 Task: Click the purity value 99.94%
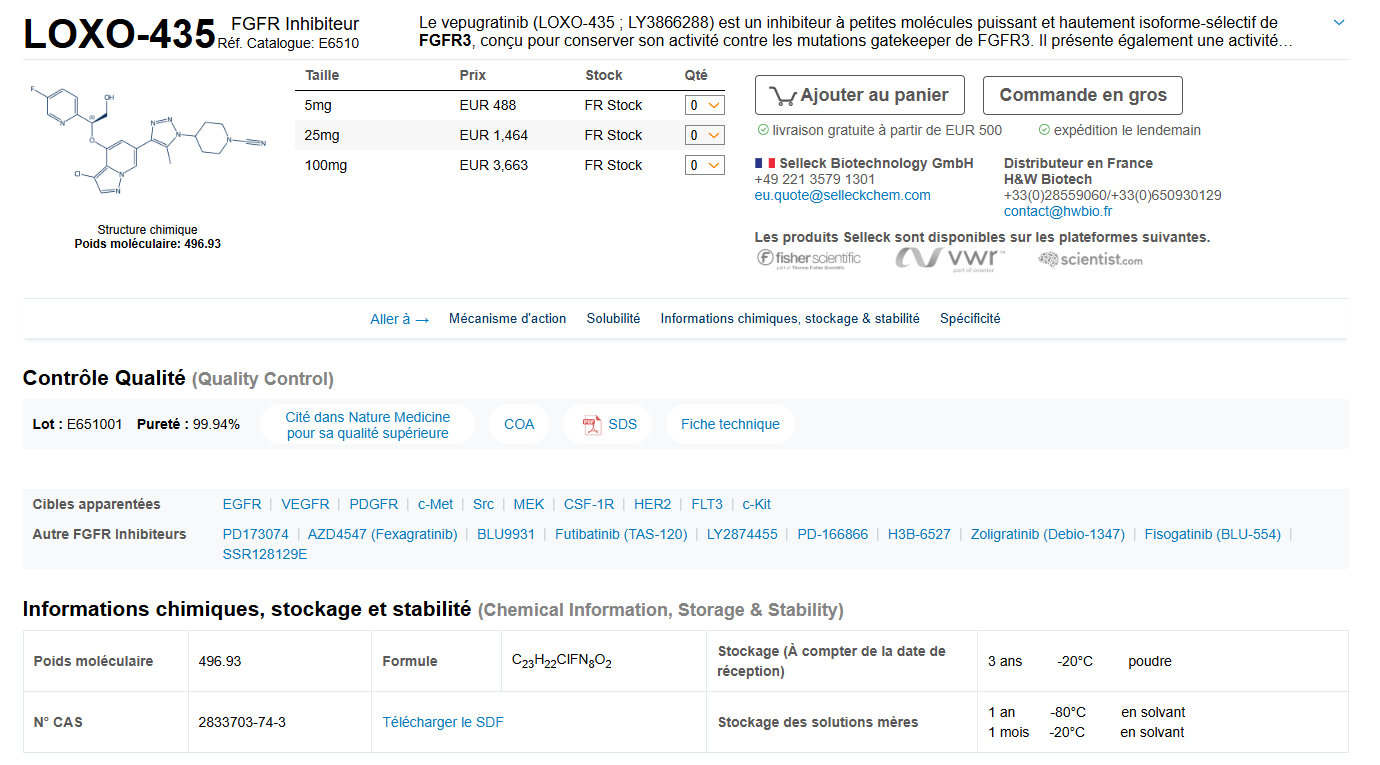(217, 425)
